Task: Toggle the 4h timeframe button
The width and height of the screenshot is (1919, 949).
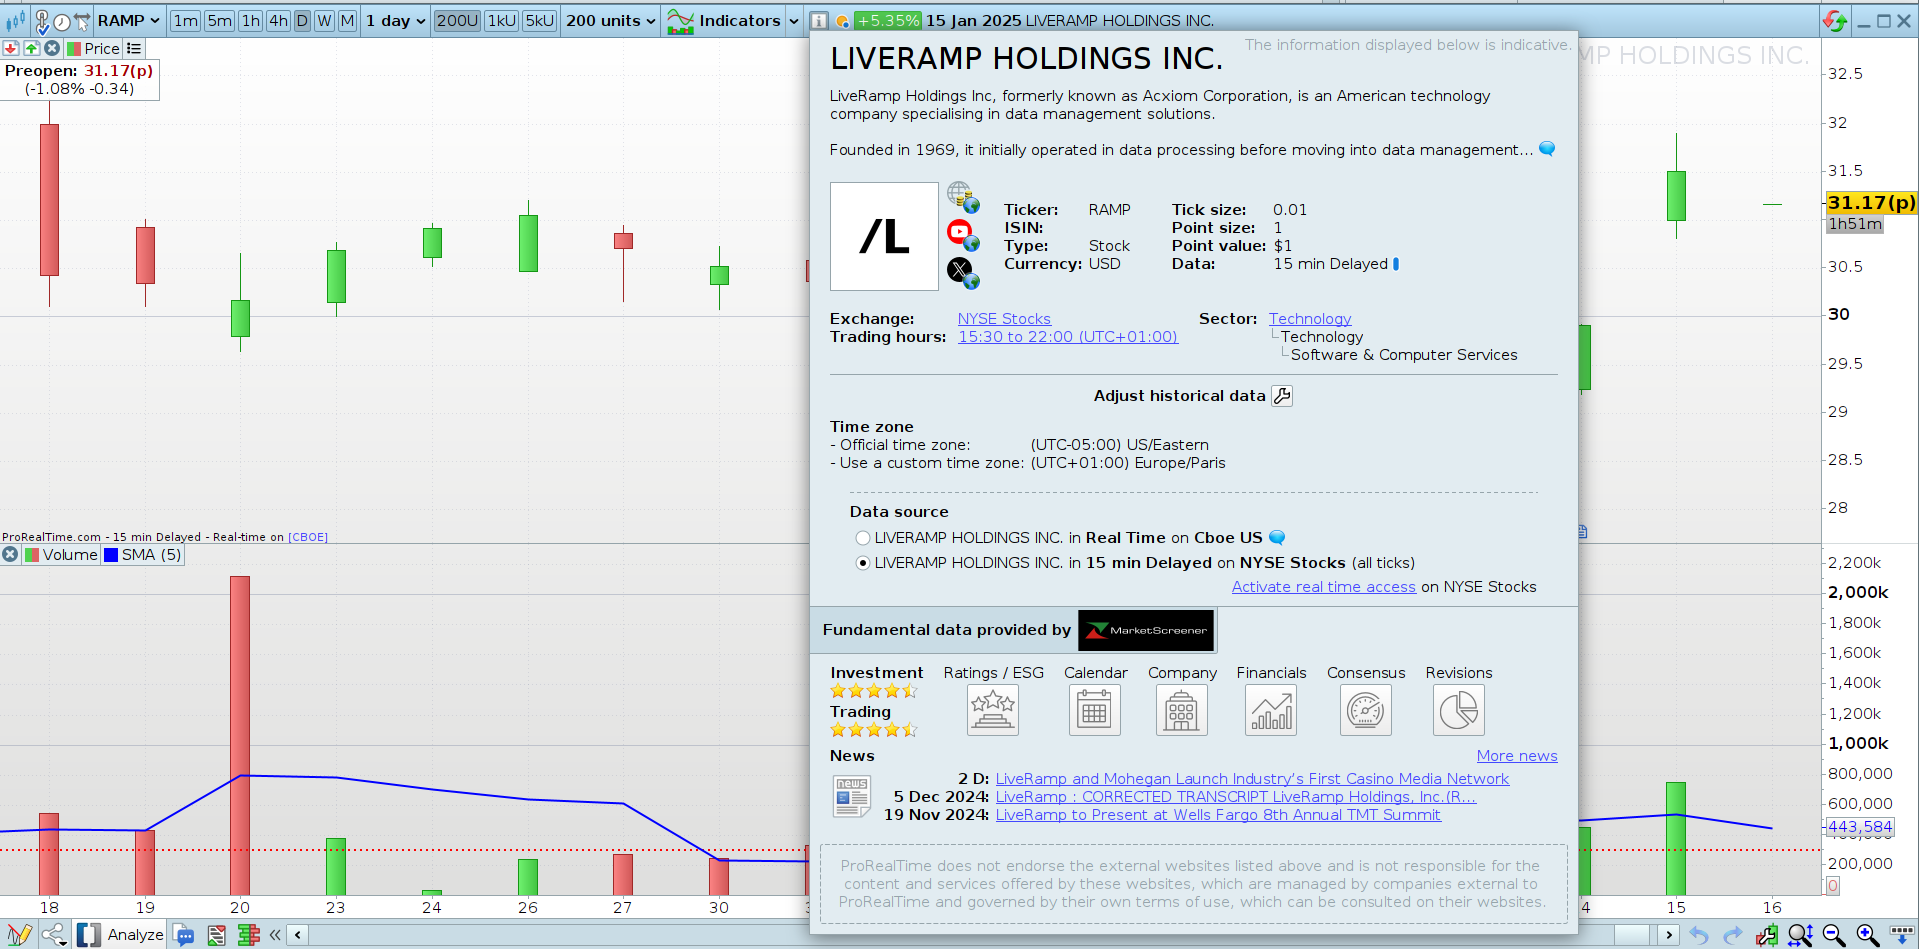Action: tap(278, 21)
